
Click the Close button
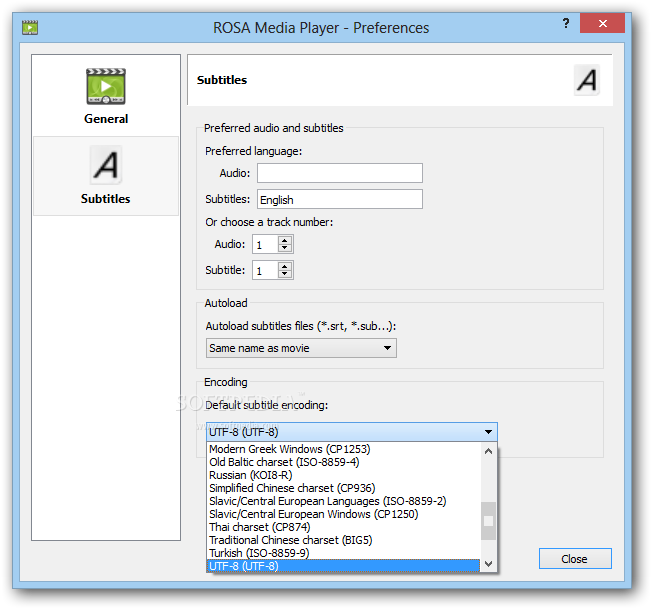575,559
